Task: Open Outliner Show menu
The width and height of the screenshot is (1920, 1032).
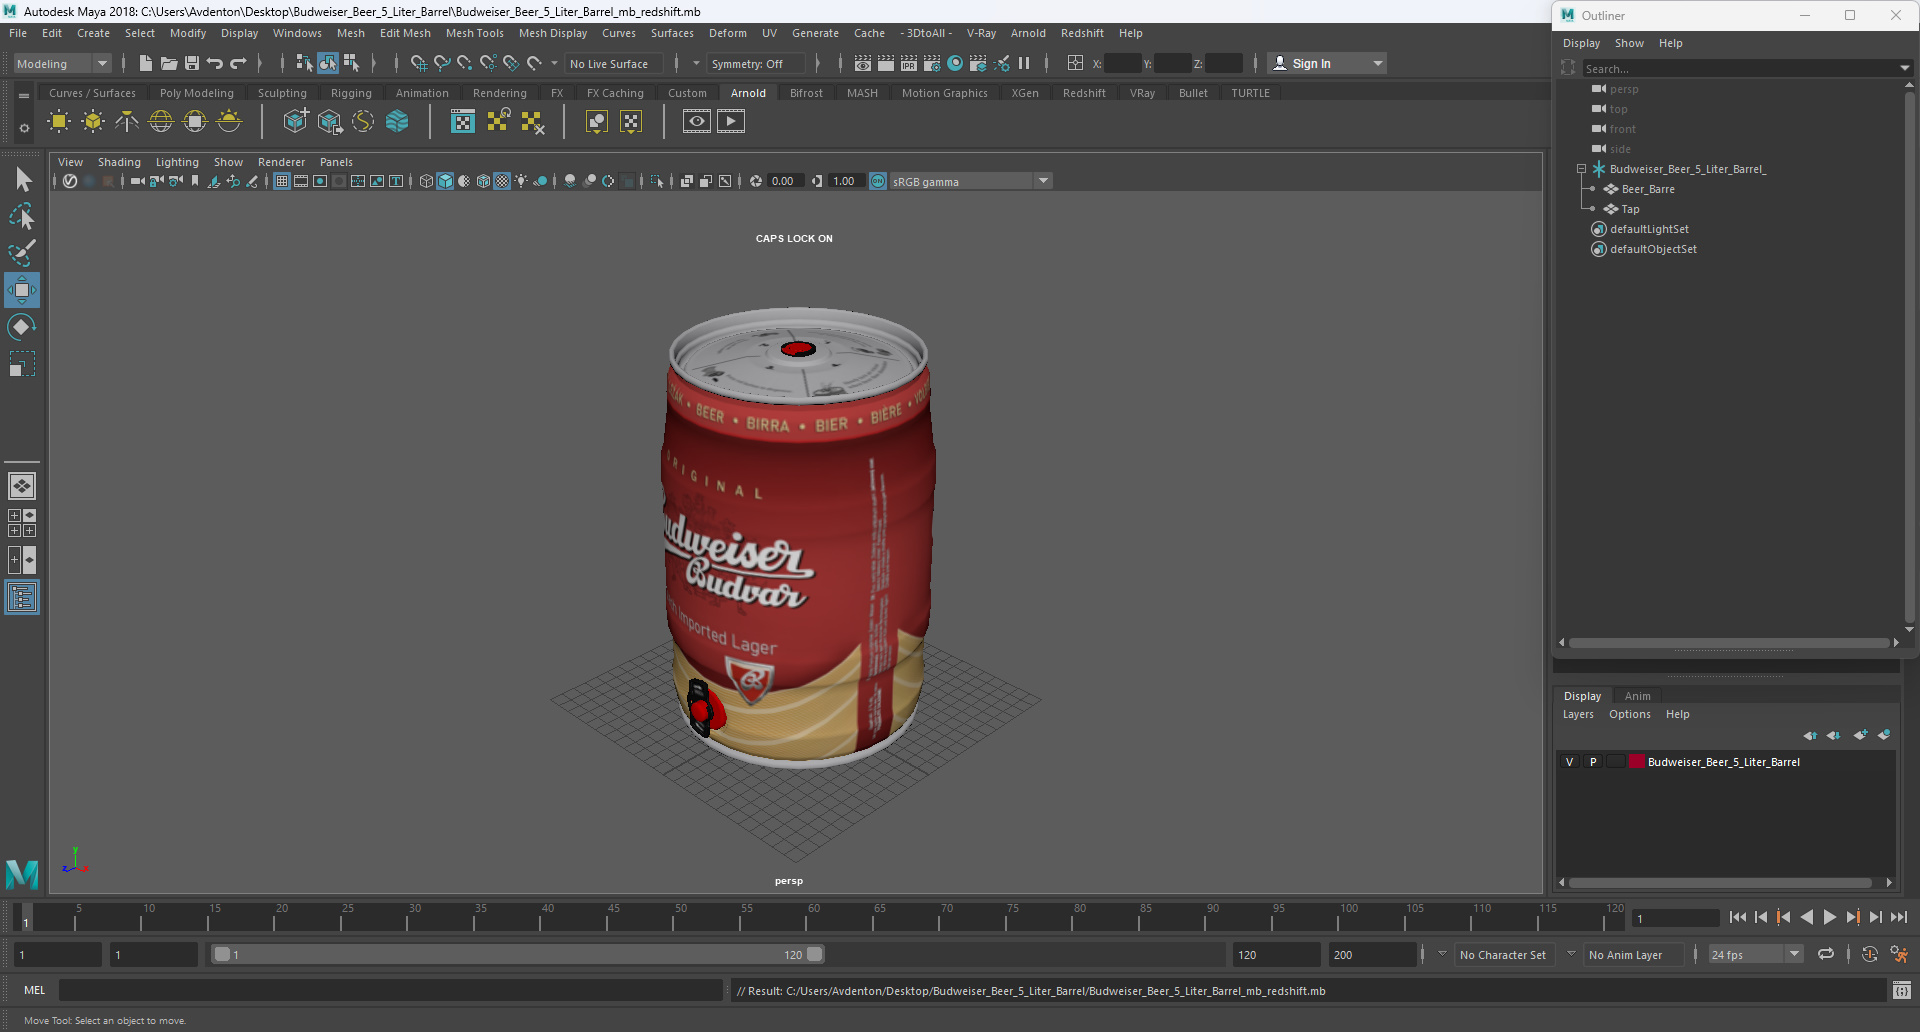Action: [1629, 43]
